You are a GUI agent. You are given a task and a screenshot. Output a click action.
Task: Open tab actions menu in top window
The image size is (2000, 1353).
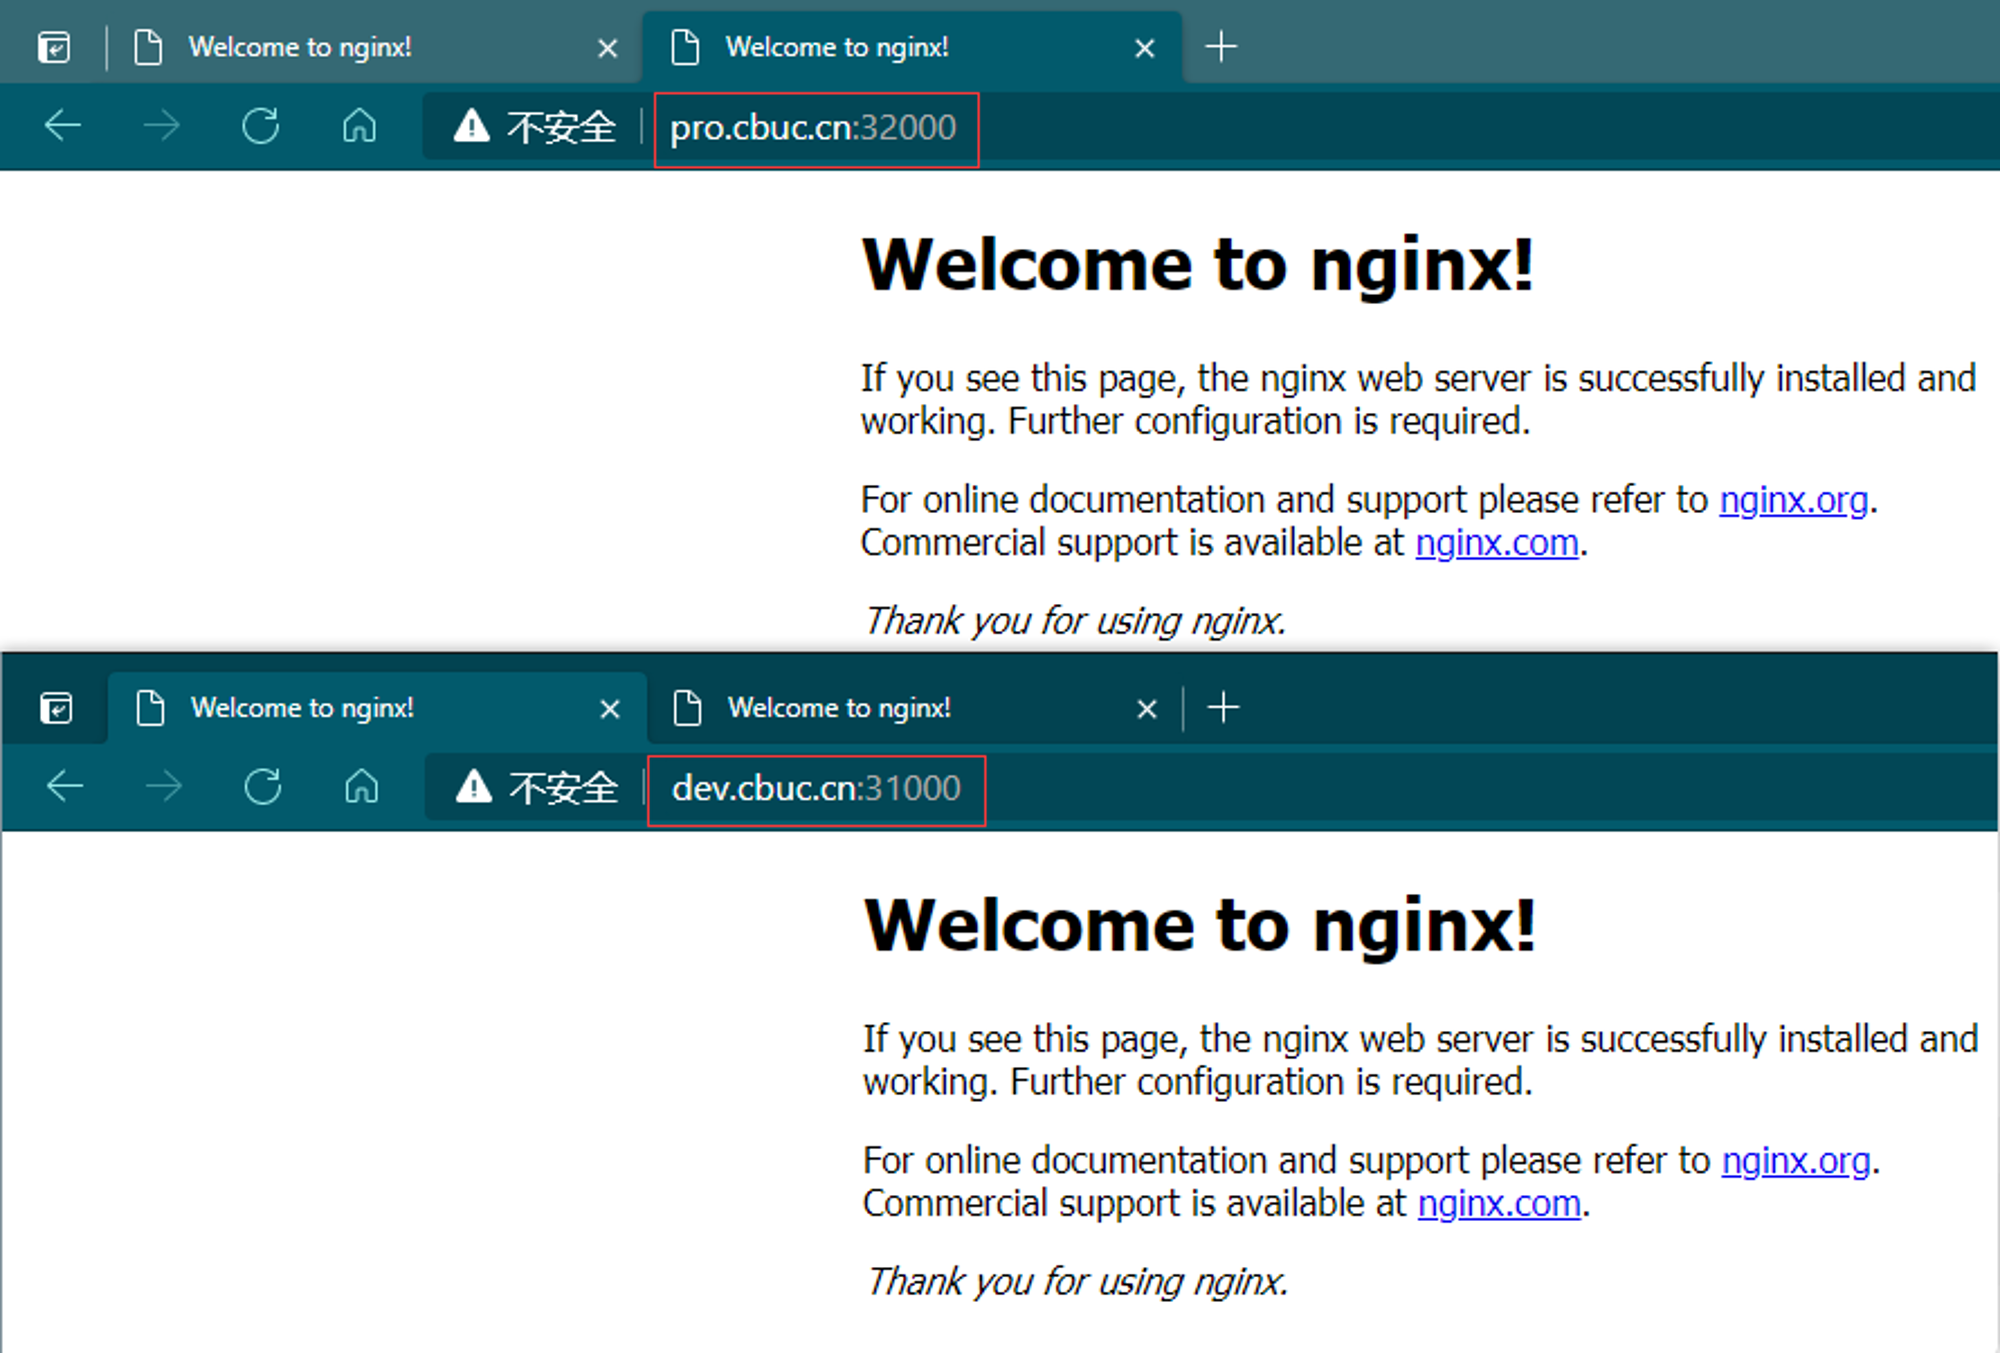[54, 47]
